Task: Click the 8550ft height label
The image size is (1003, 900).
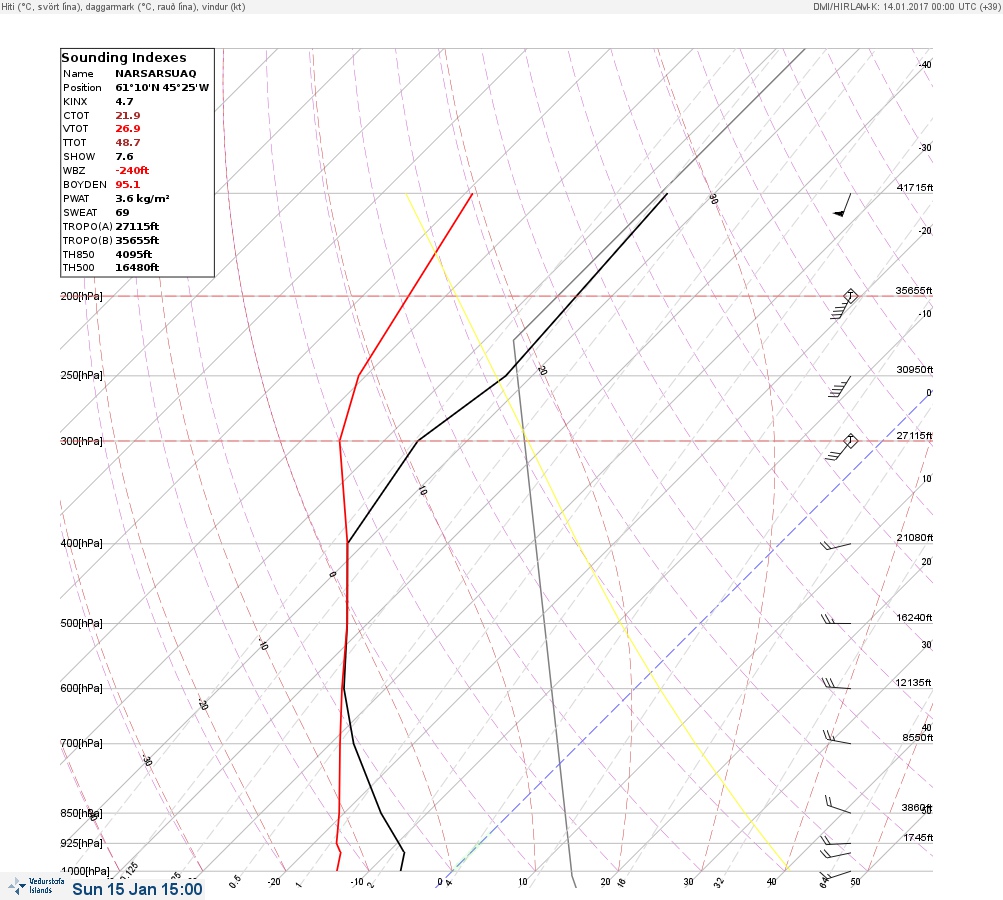Action: pyautogui.click(x=917, y=738)
